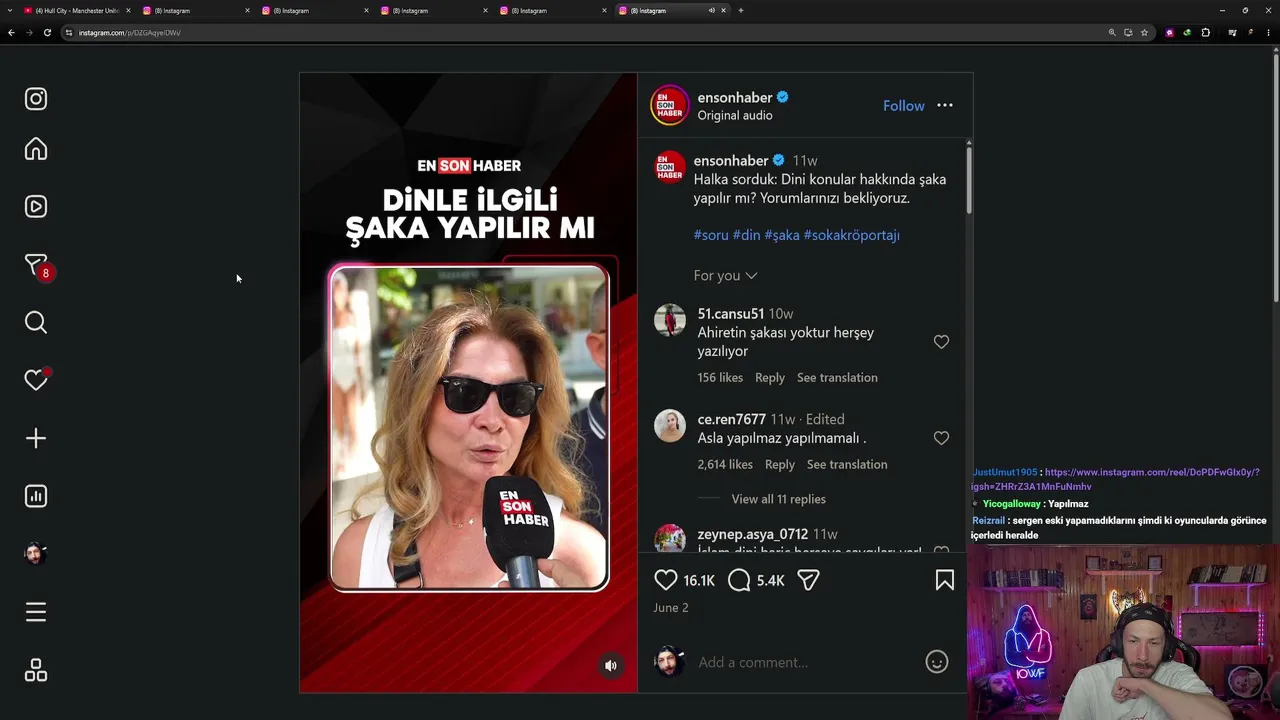This screenshot has width=1280, height=720.
Task: Click the browser page vertical scrollbar
Action: click(1276, 180)
